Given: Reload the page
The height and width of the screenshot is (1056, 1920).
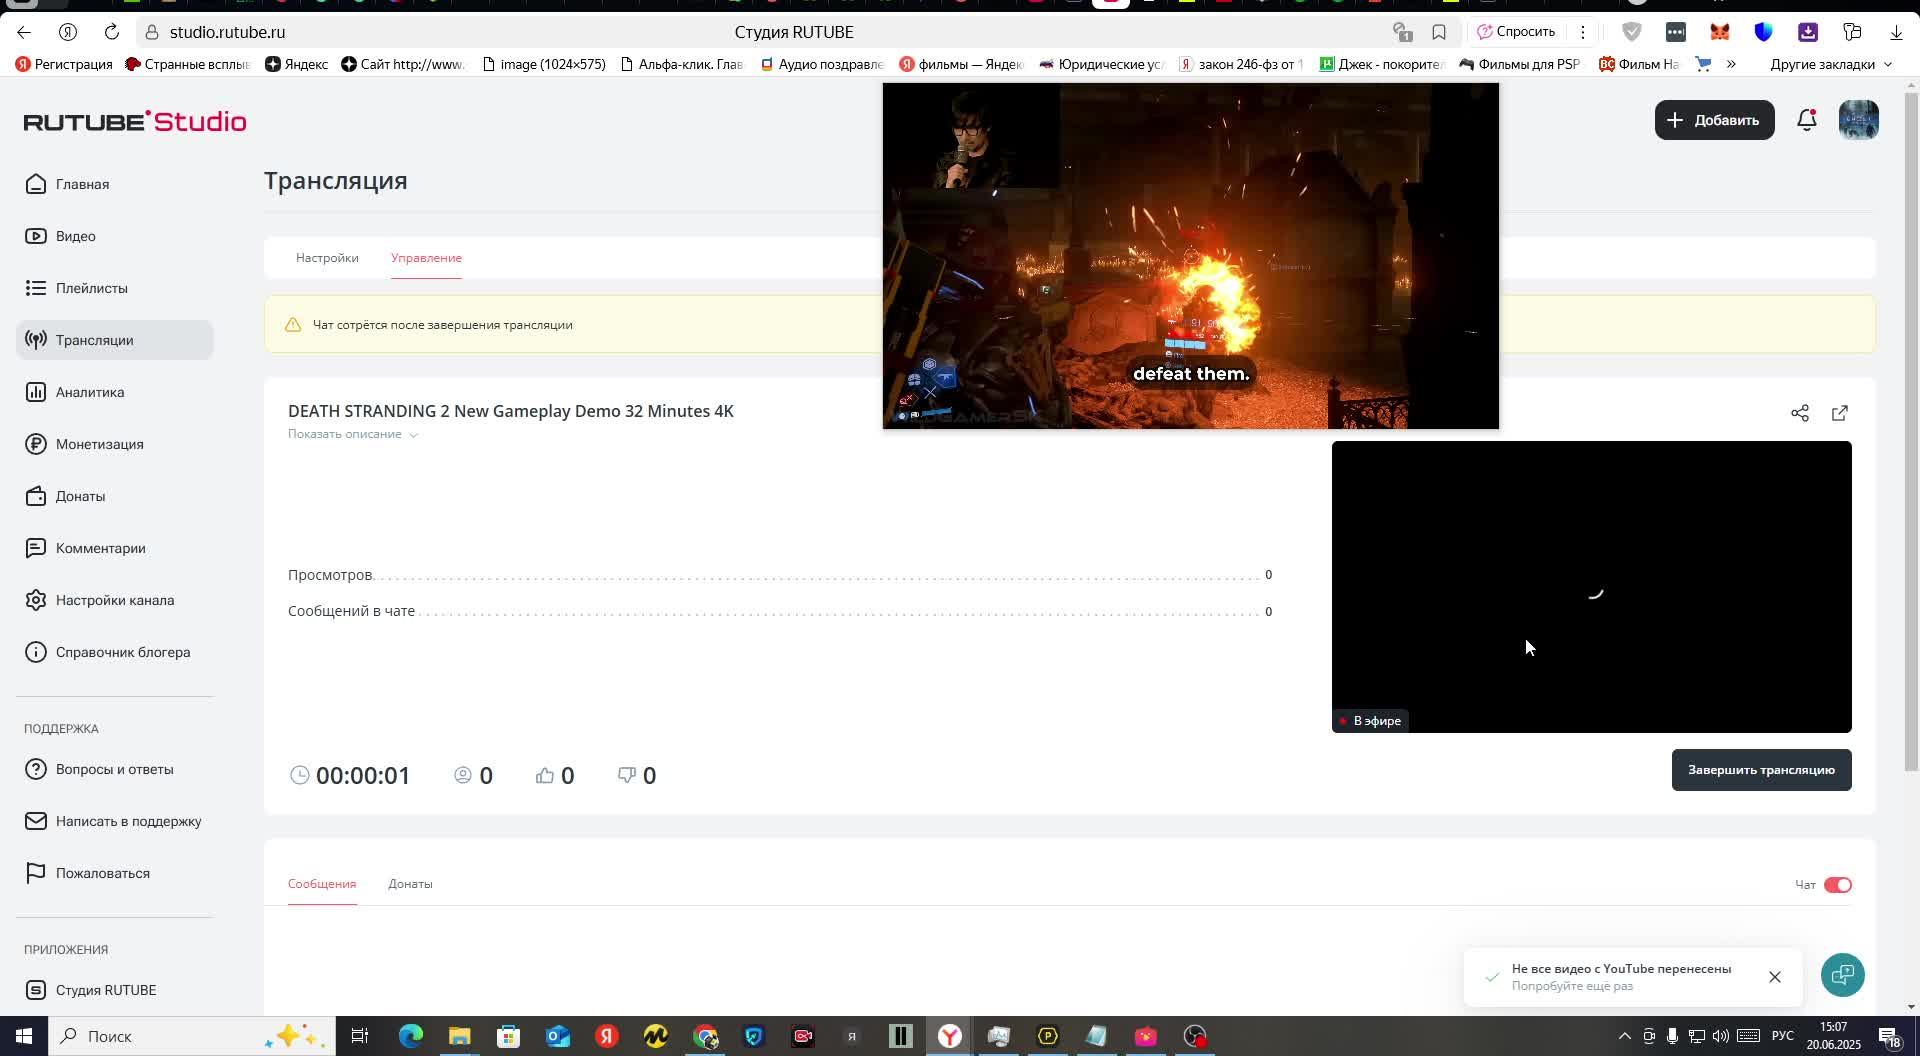Looking at the screenshot, I should coord(112,32).
